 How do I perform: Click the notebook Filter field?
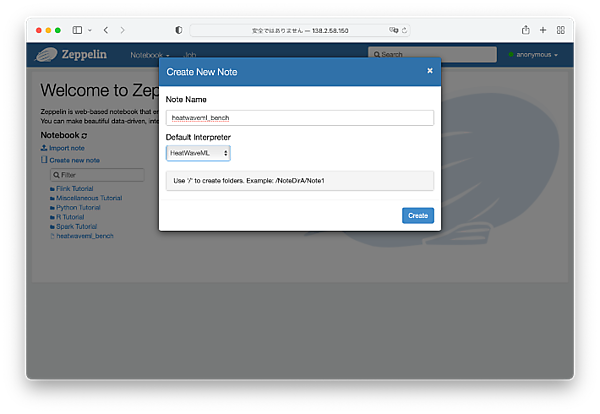[97, 175]
